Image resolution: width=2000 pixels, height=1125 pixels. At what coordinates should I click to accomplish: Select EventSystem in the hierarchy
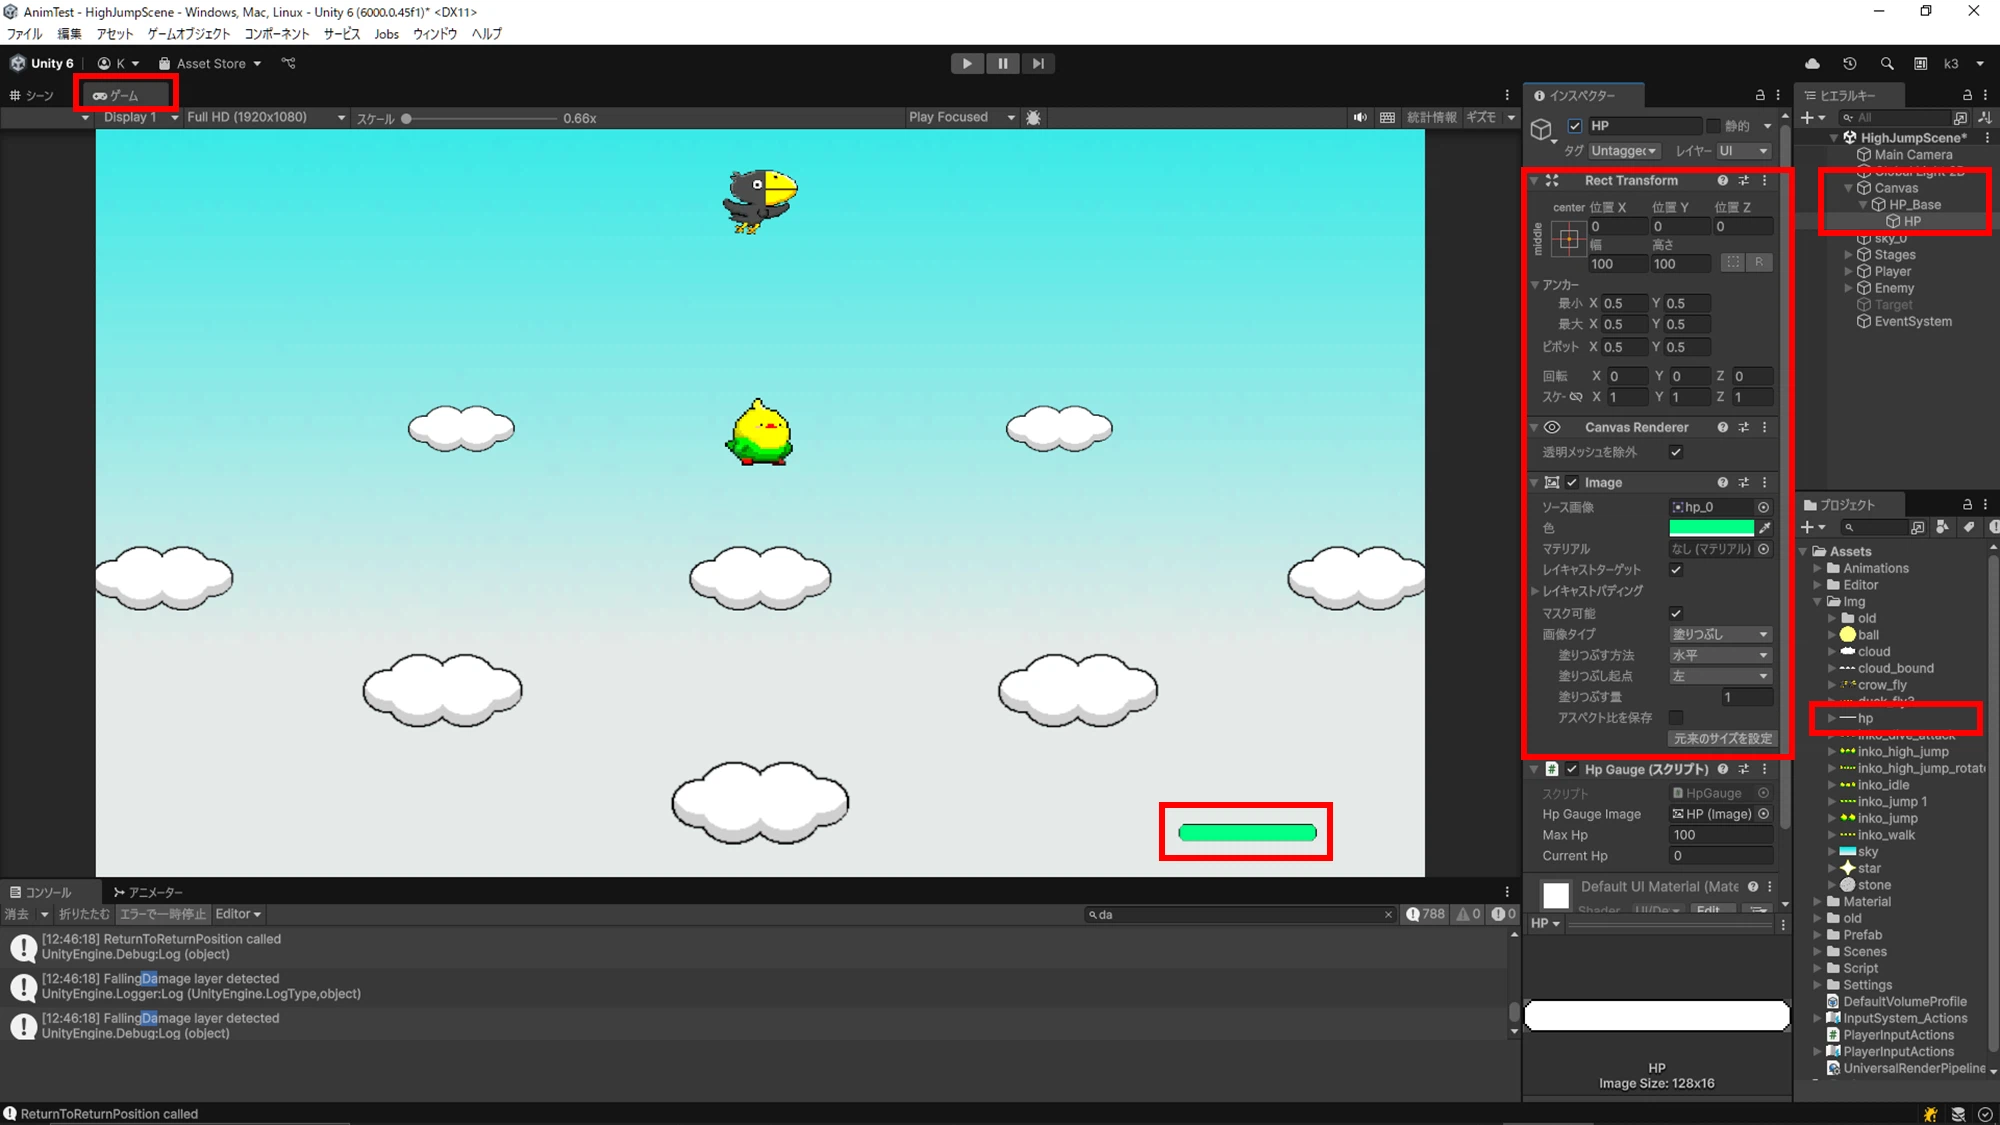(1912, 321)
